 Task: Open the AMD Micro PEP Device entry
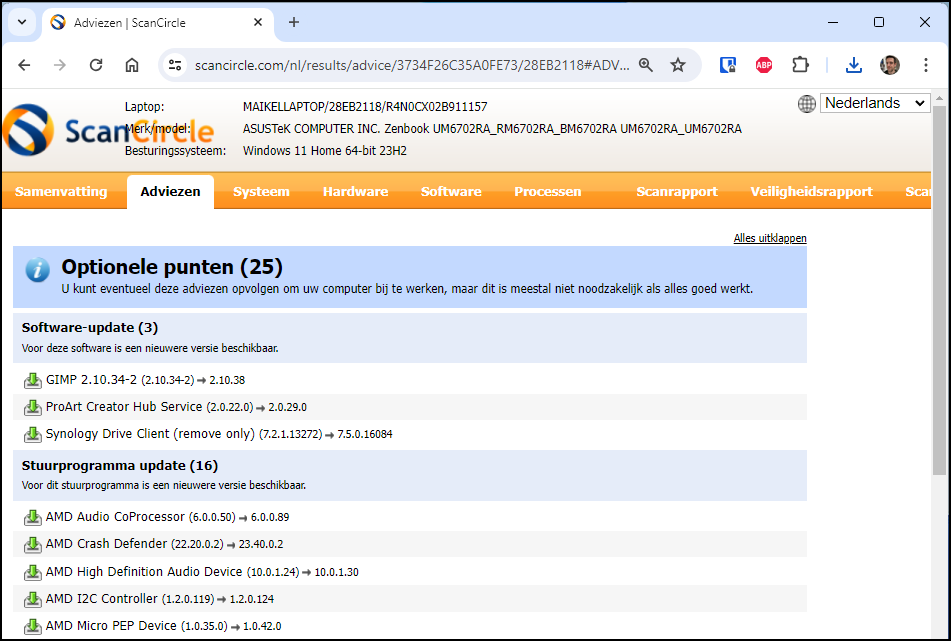[x=164, y=626]
